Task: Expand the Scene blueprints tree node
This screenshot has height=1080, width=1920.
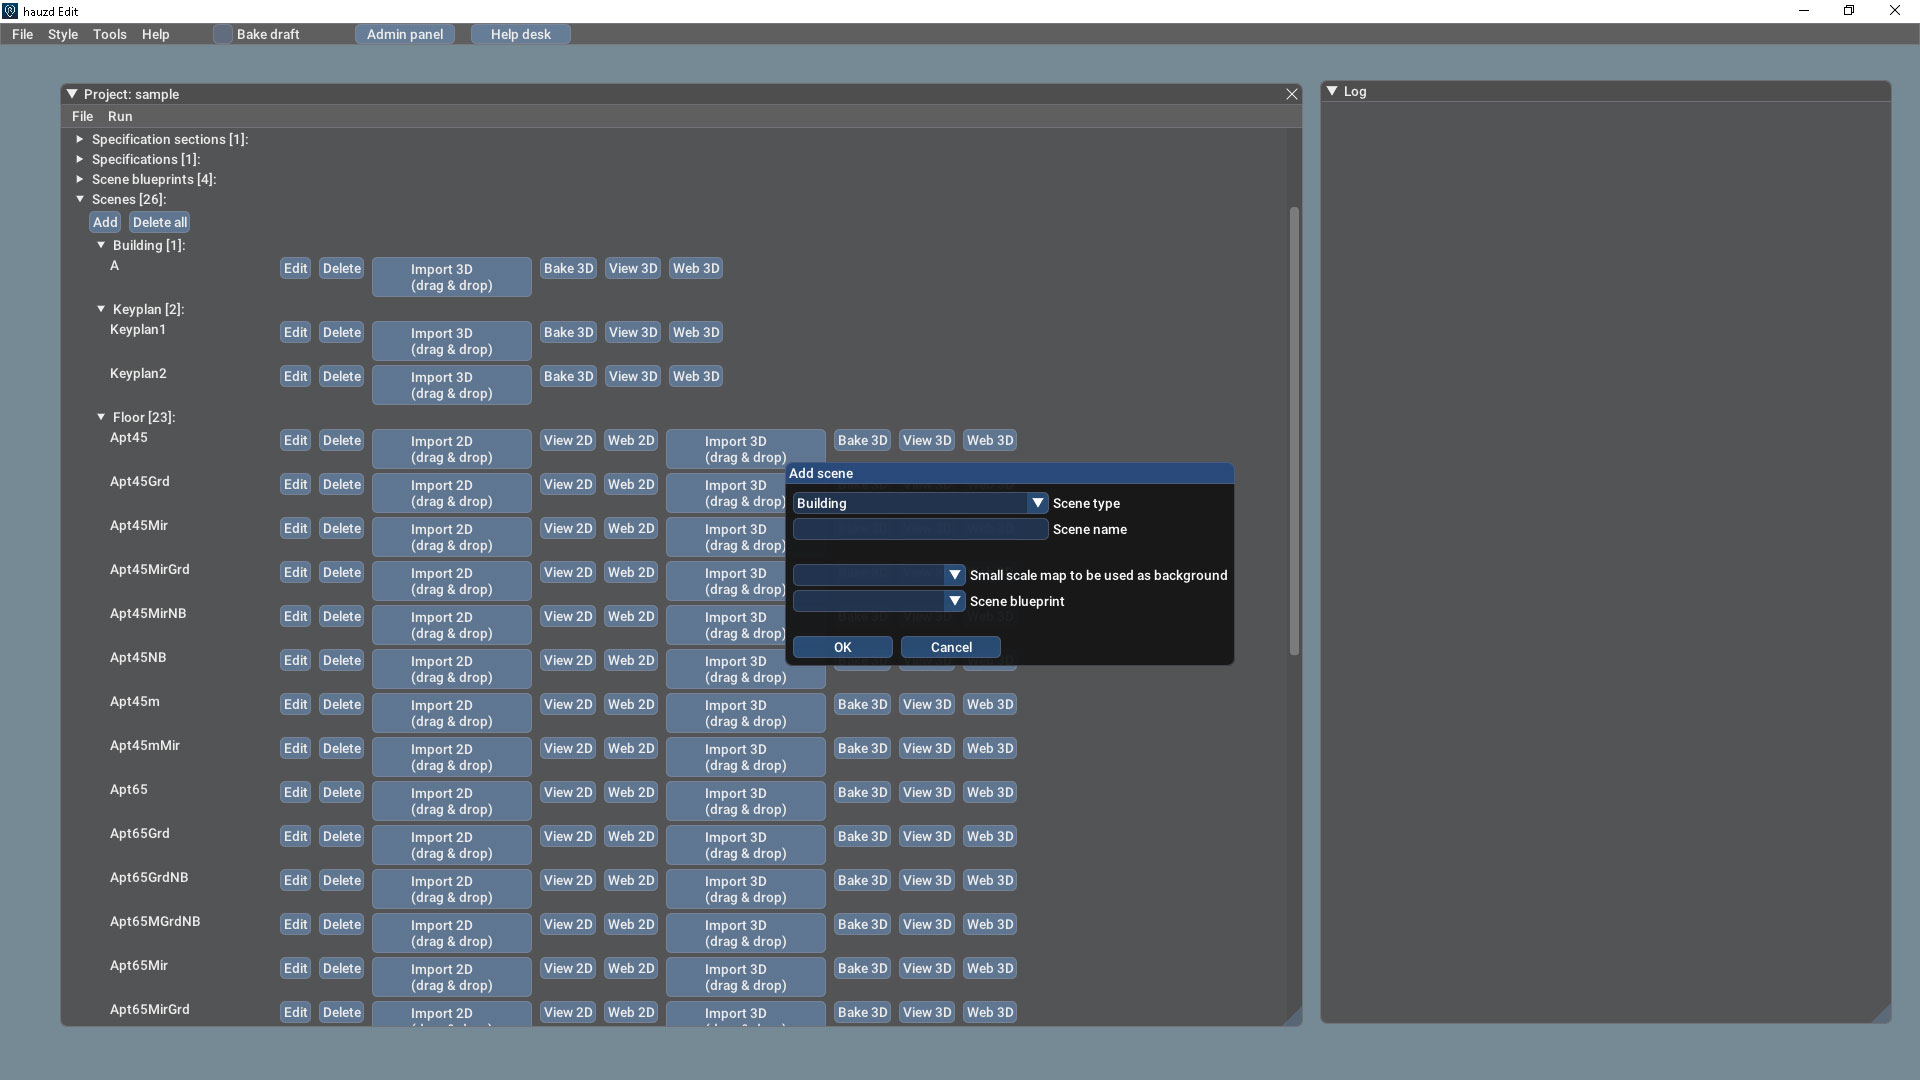Action: 80,179
